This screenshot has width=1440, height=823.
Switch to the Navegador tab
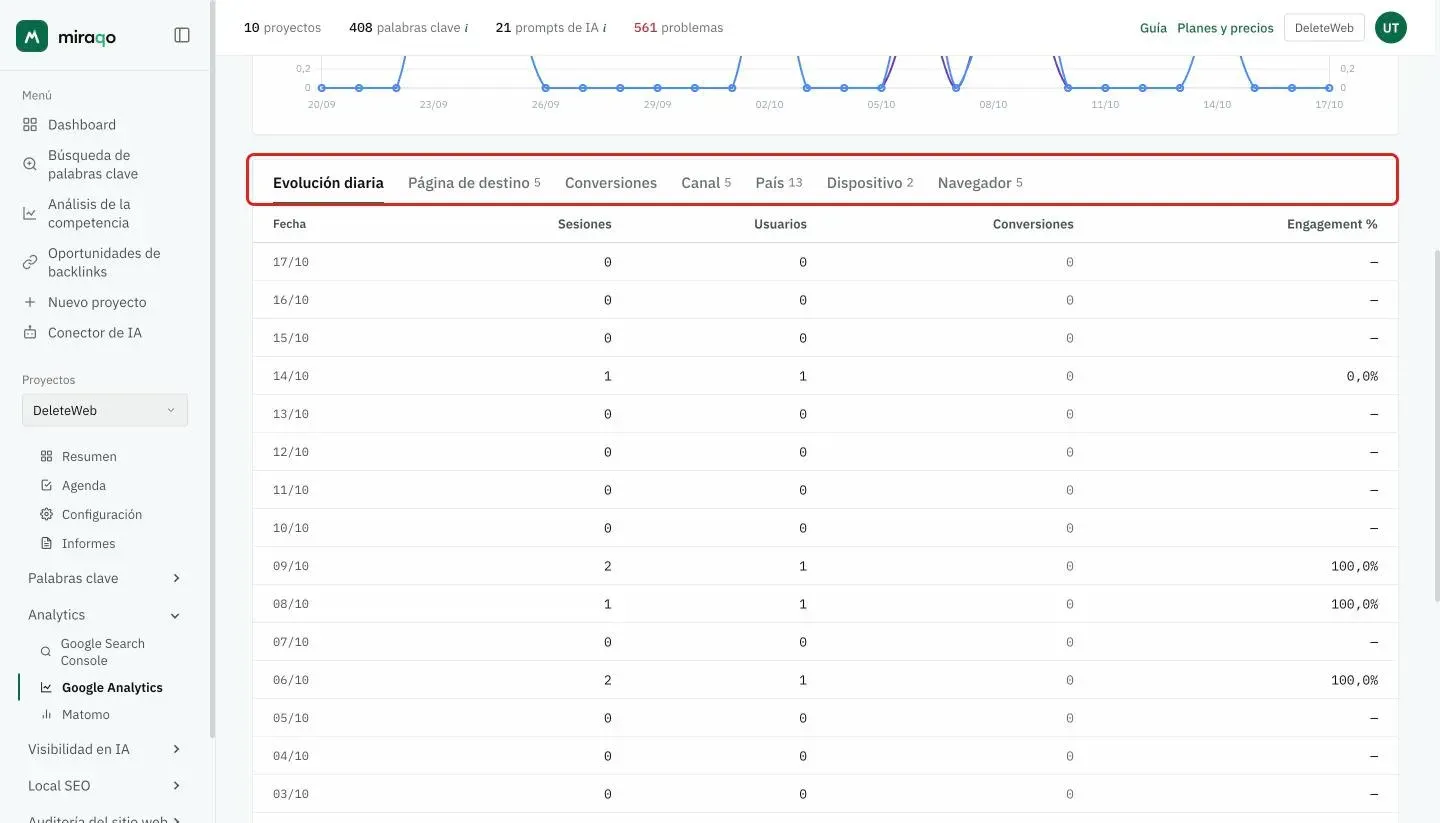[x=980, y=183]
